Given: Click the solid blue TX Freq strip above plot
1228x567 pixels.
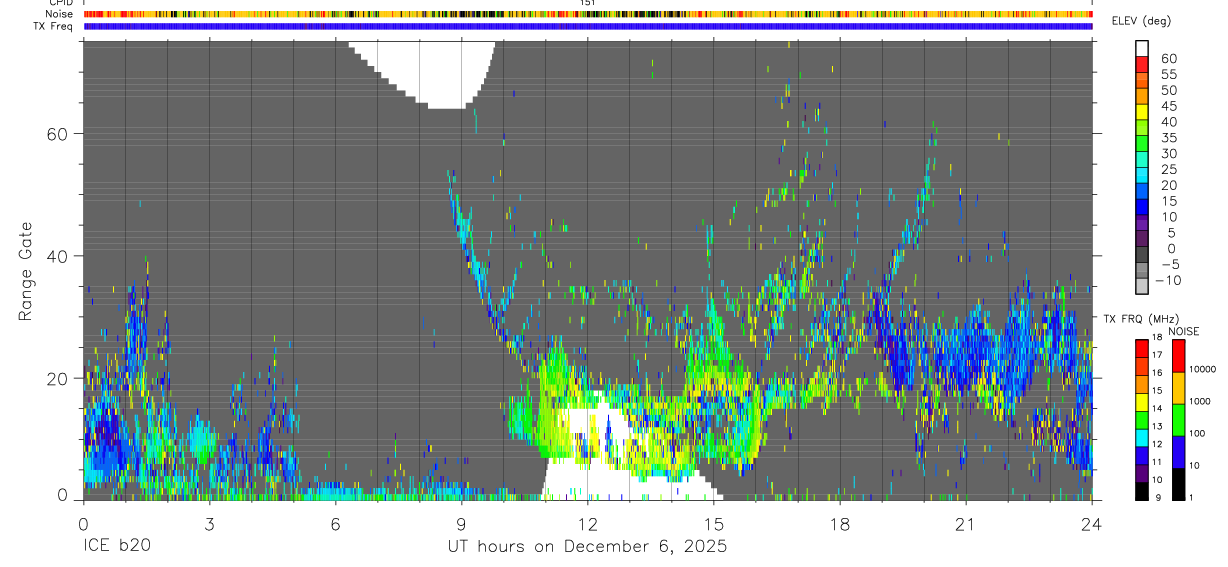Looking at the screenshot, I should click(x=588, y=26).
